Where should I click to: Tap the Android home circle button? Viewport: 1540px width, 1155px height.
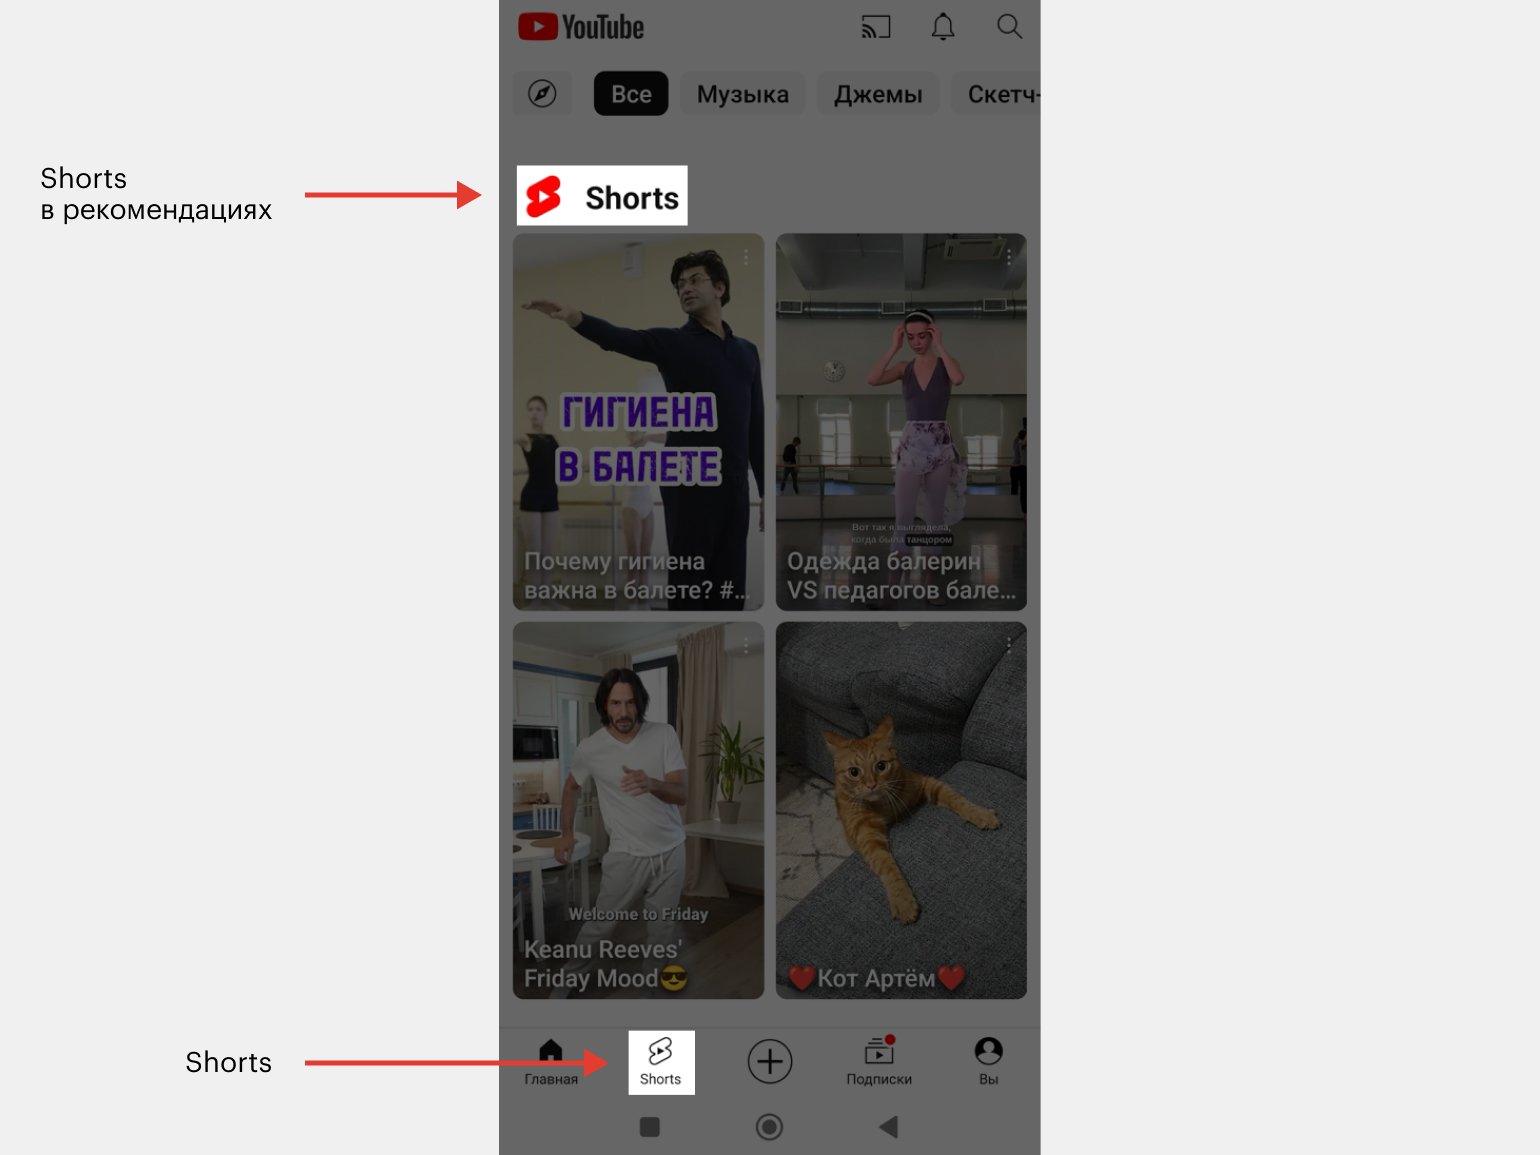(769, 1127)
